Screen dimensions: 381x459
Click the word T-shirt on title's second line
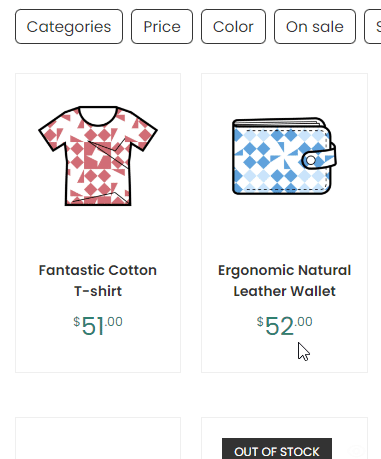coord(98,291)
